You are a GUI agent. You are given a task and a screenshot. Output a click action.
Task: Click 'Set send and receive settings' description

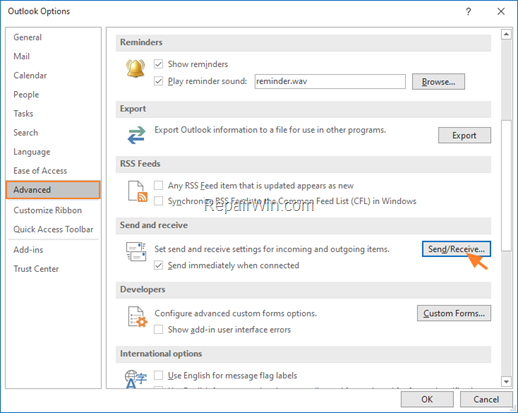tap(272, 249)
